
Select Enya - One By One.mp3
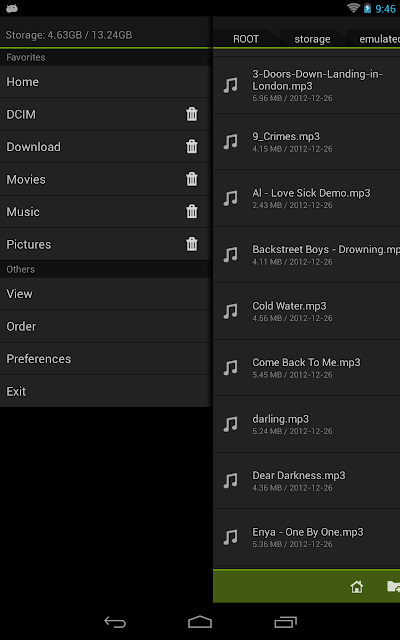point(307,537)
